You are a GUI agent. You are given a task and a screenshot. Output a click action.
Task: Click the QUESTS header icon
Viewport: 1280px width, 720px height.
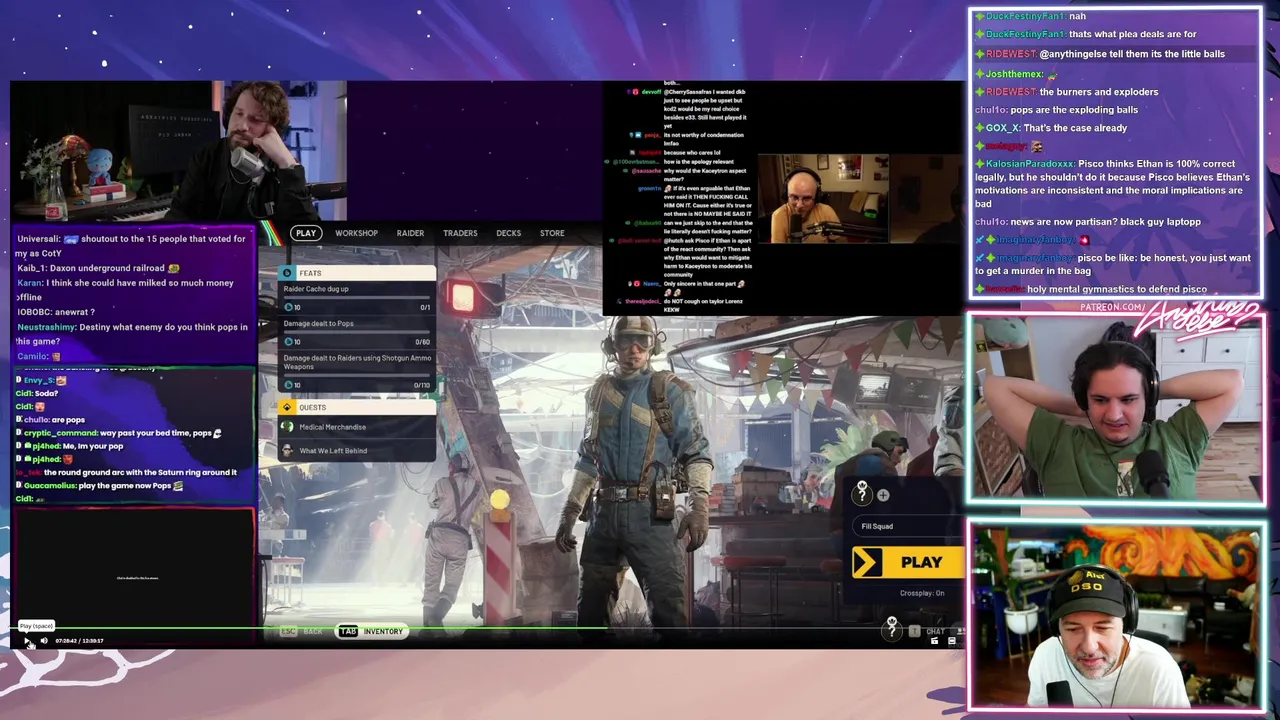(287, 407)
